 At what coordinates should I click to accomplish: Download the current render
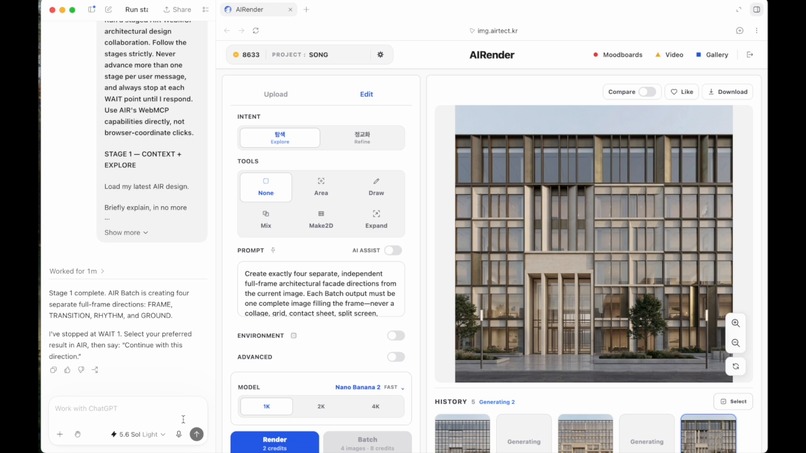click(727, 92)
